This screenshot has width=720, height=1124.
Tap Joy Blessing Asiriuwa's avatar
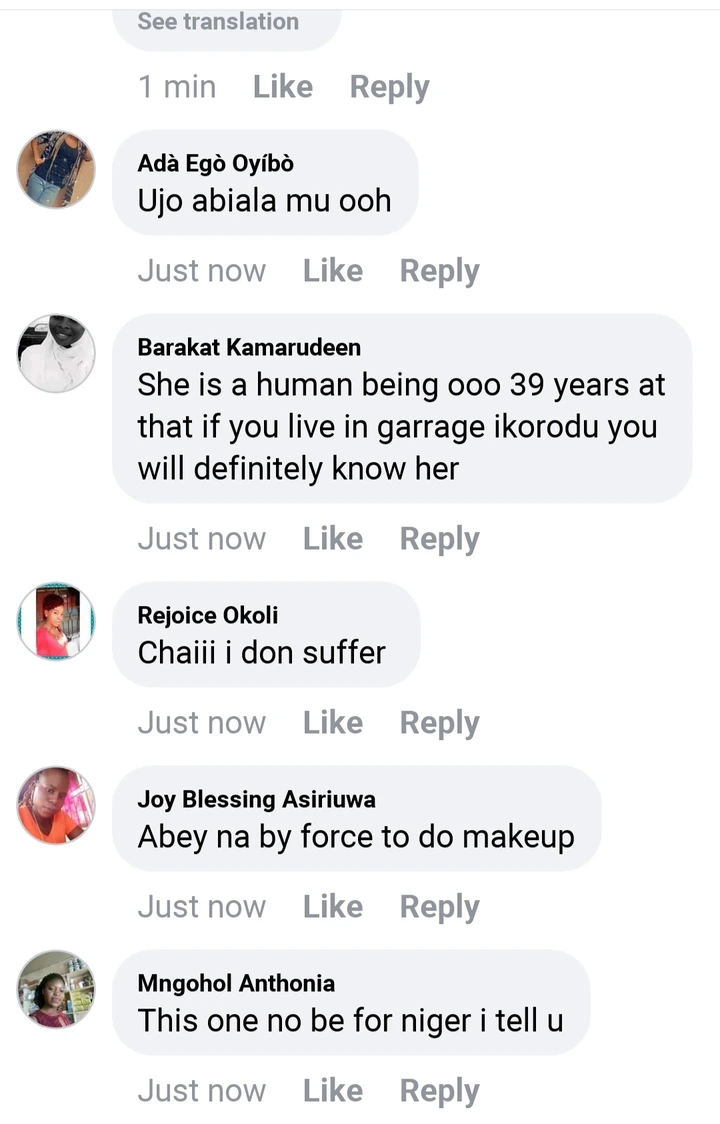(56, 805)
